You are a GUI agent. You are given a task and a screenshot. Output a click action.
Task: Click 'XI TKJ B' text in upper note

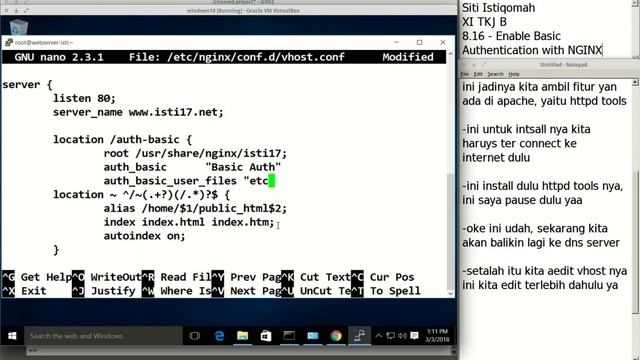pos(484,22)
